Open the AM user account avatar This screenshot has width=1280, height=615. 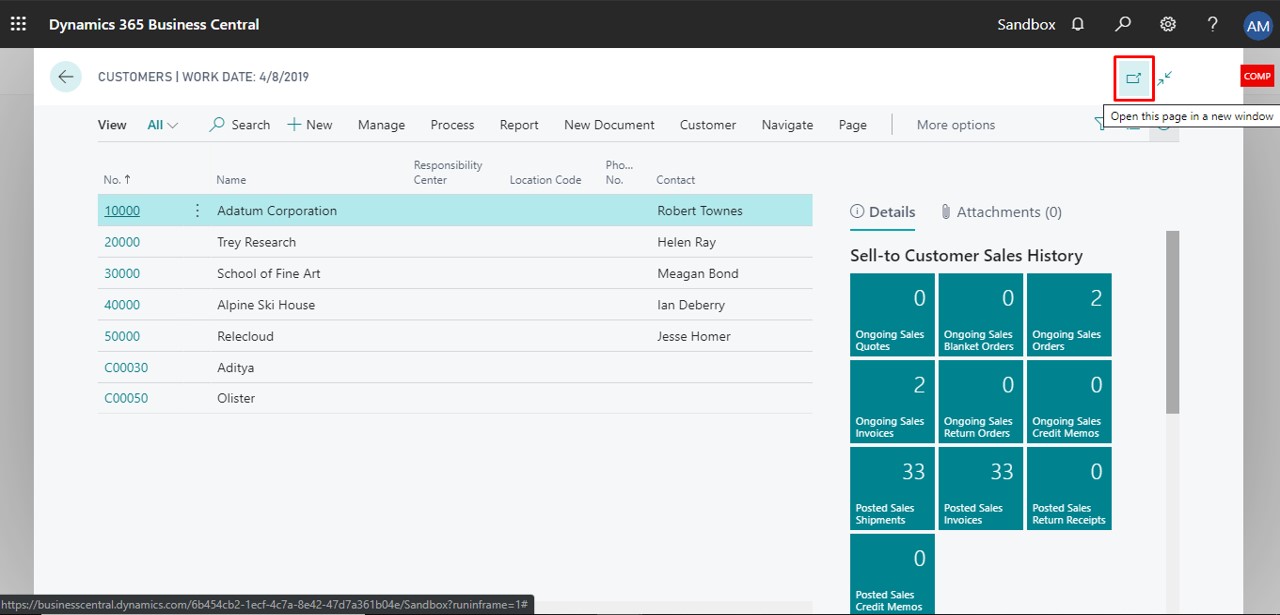[1257, 26]
